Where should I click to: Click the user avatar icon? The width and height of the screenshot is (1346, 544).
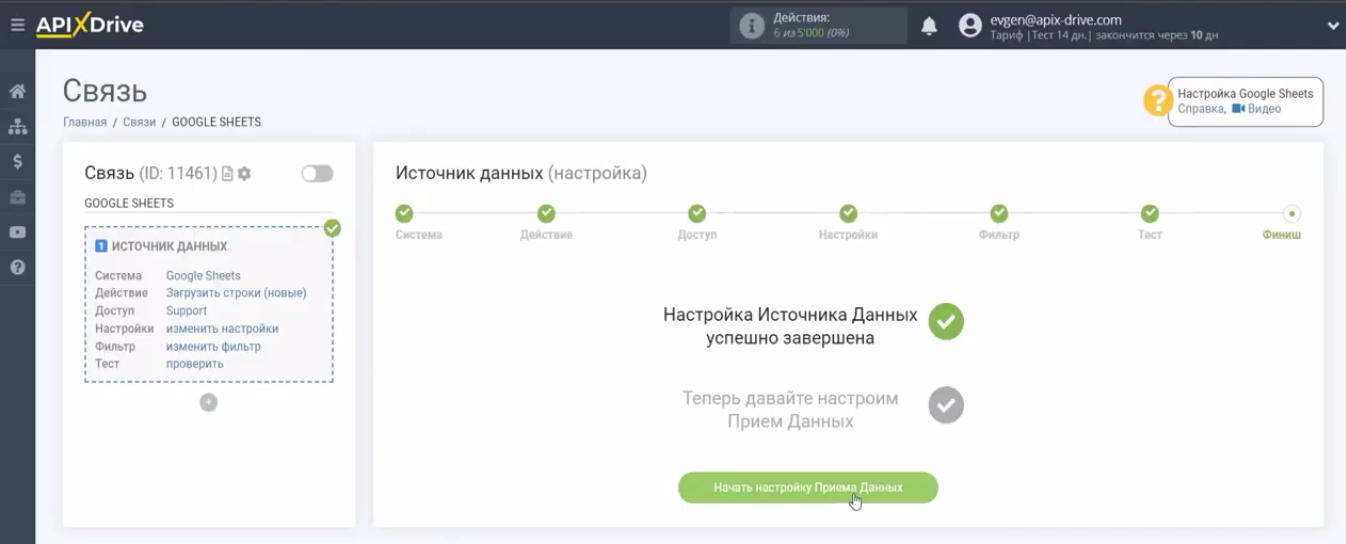pos(970,26)
